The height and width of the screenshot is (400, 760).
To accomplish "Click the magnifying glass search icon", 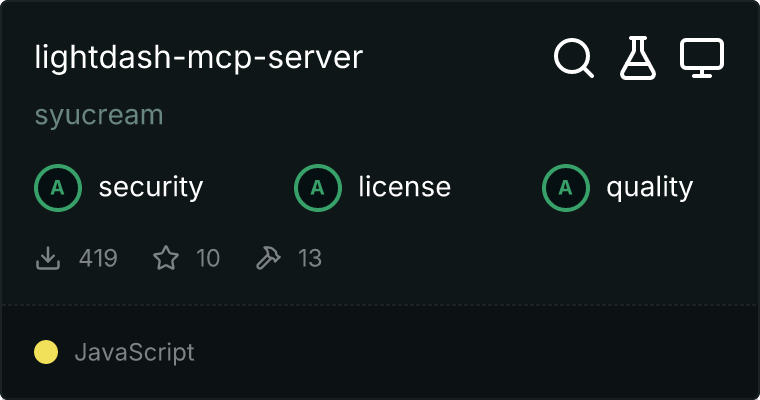I will point(574,59).
